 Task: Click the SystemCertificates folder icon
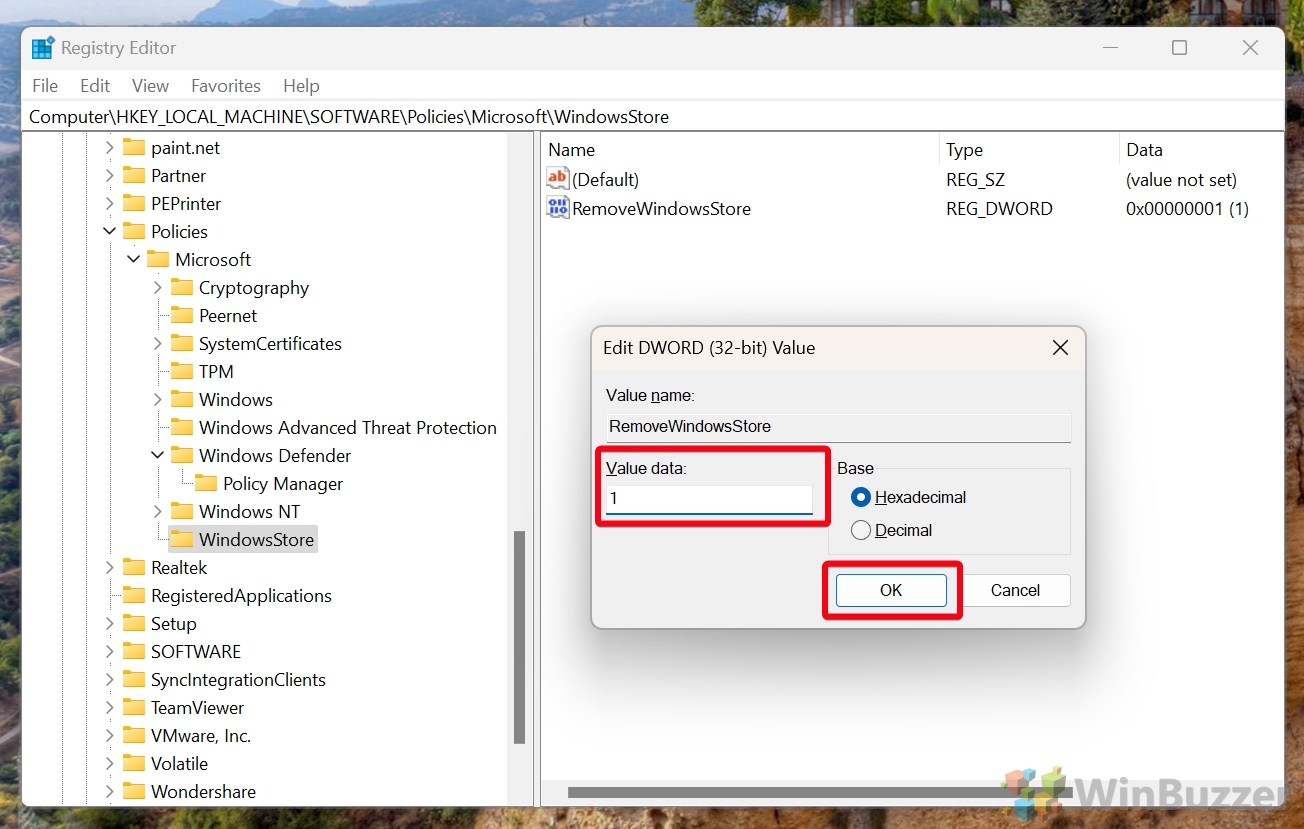[182, 343]
